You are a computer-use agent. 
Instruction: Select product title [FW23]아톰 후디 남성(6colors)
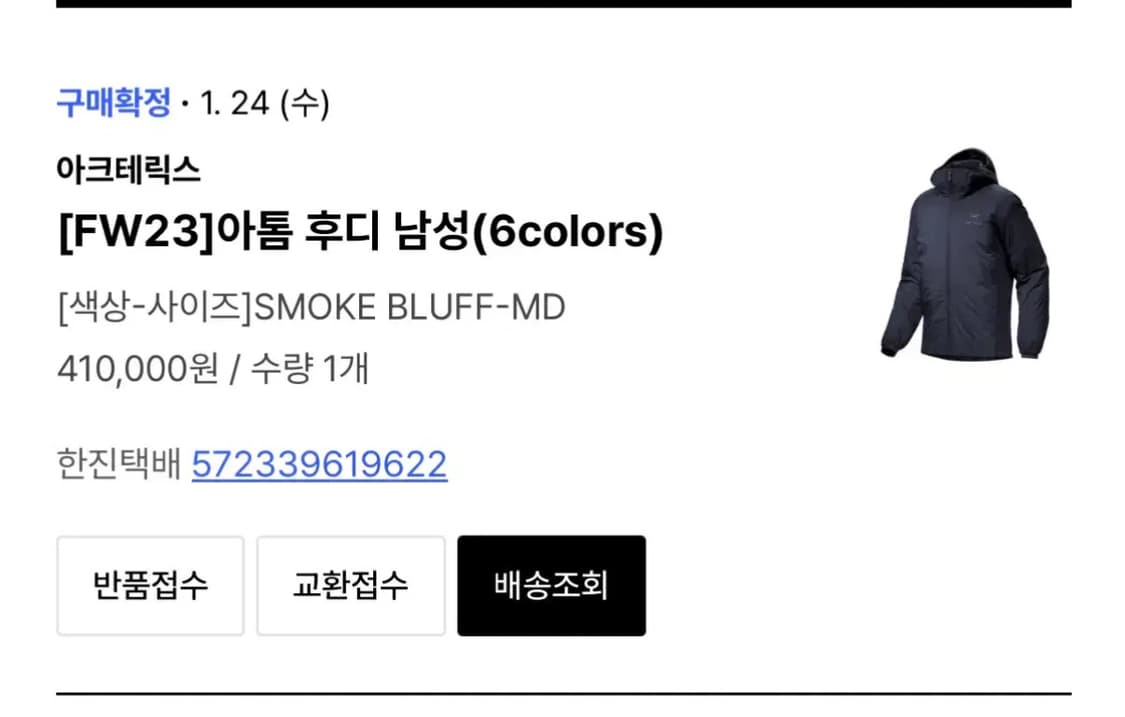click(362, 231)
